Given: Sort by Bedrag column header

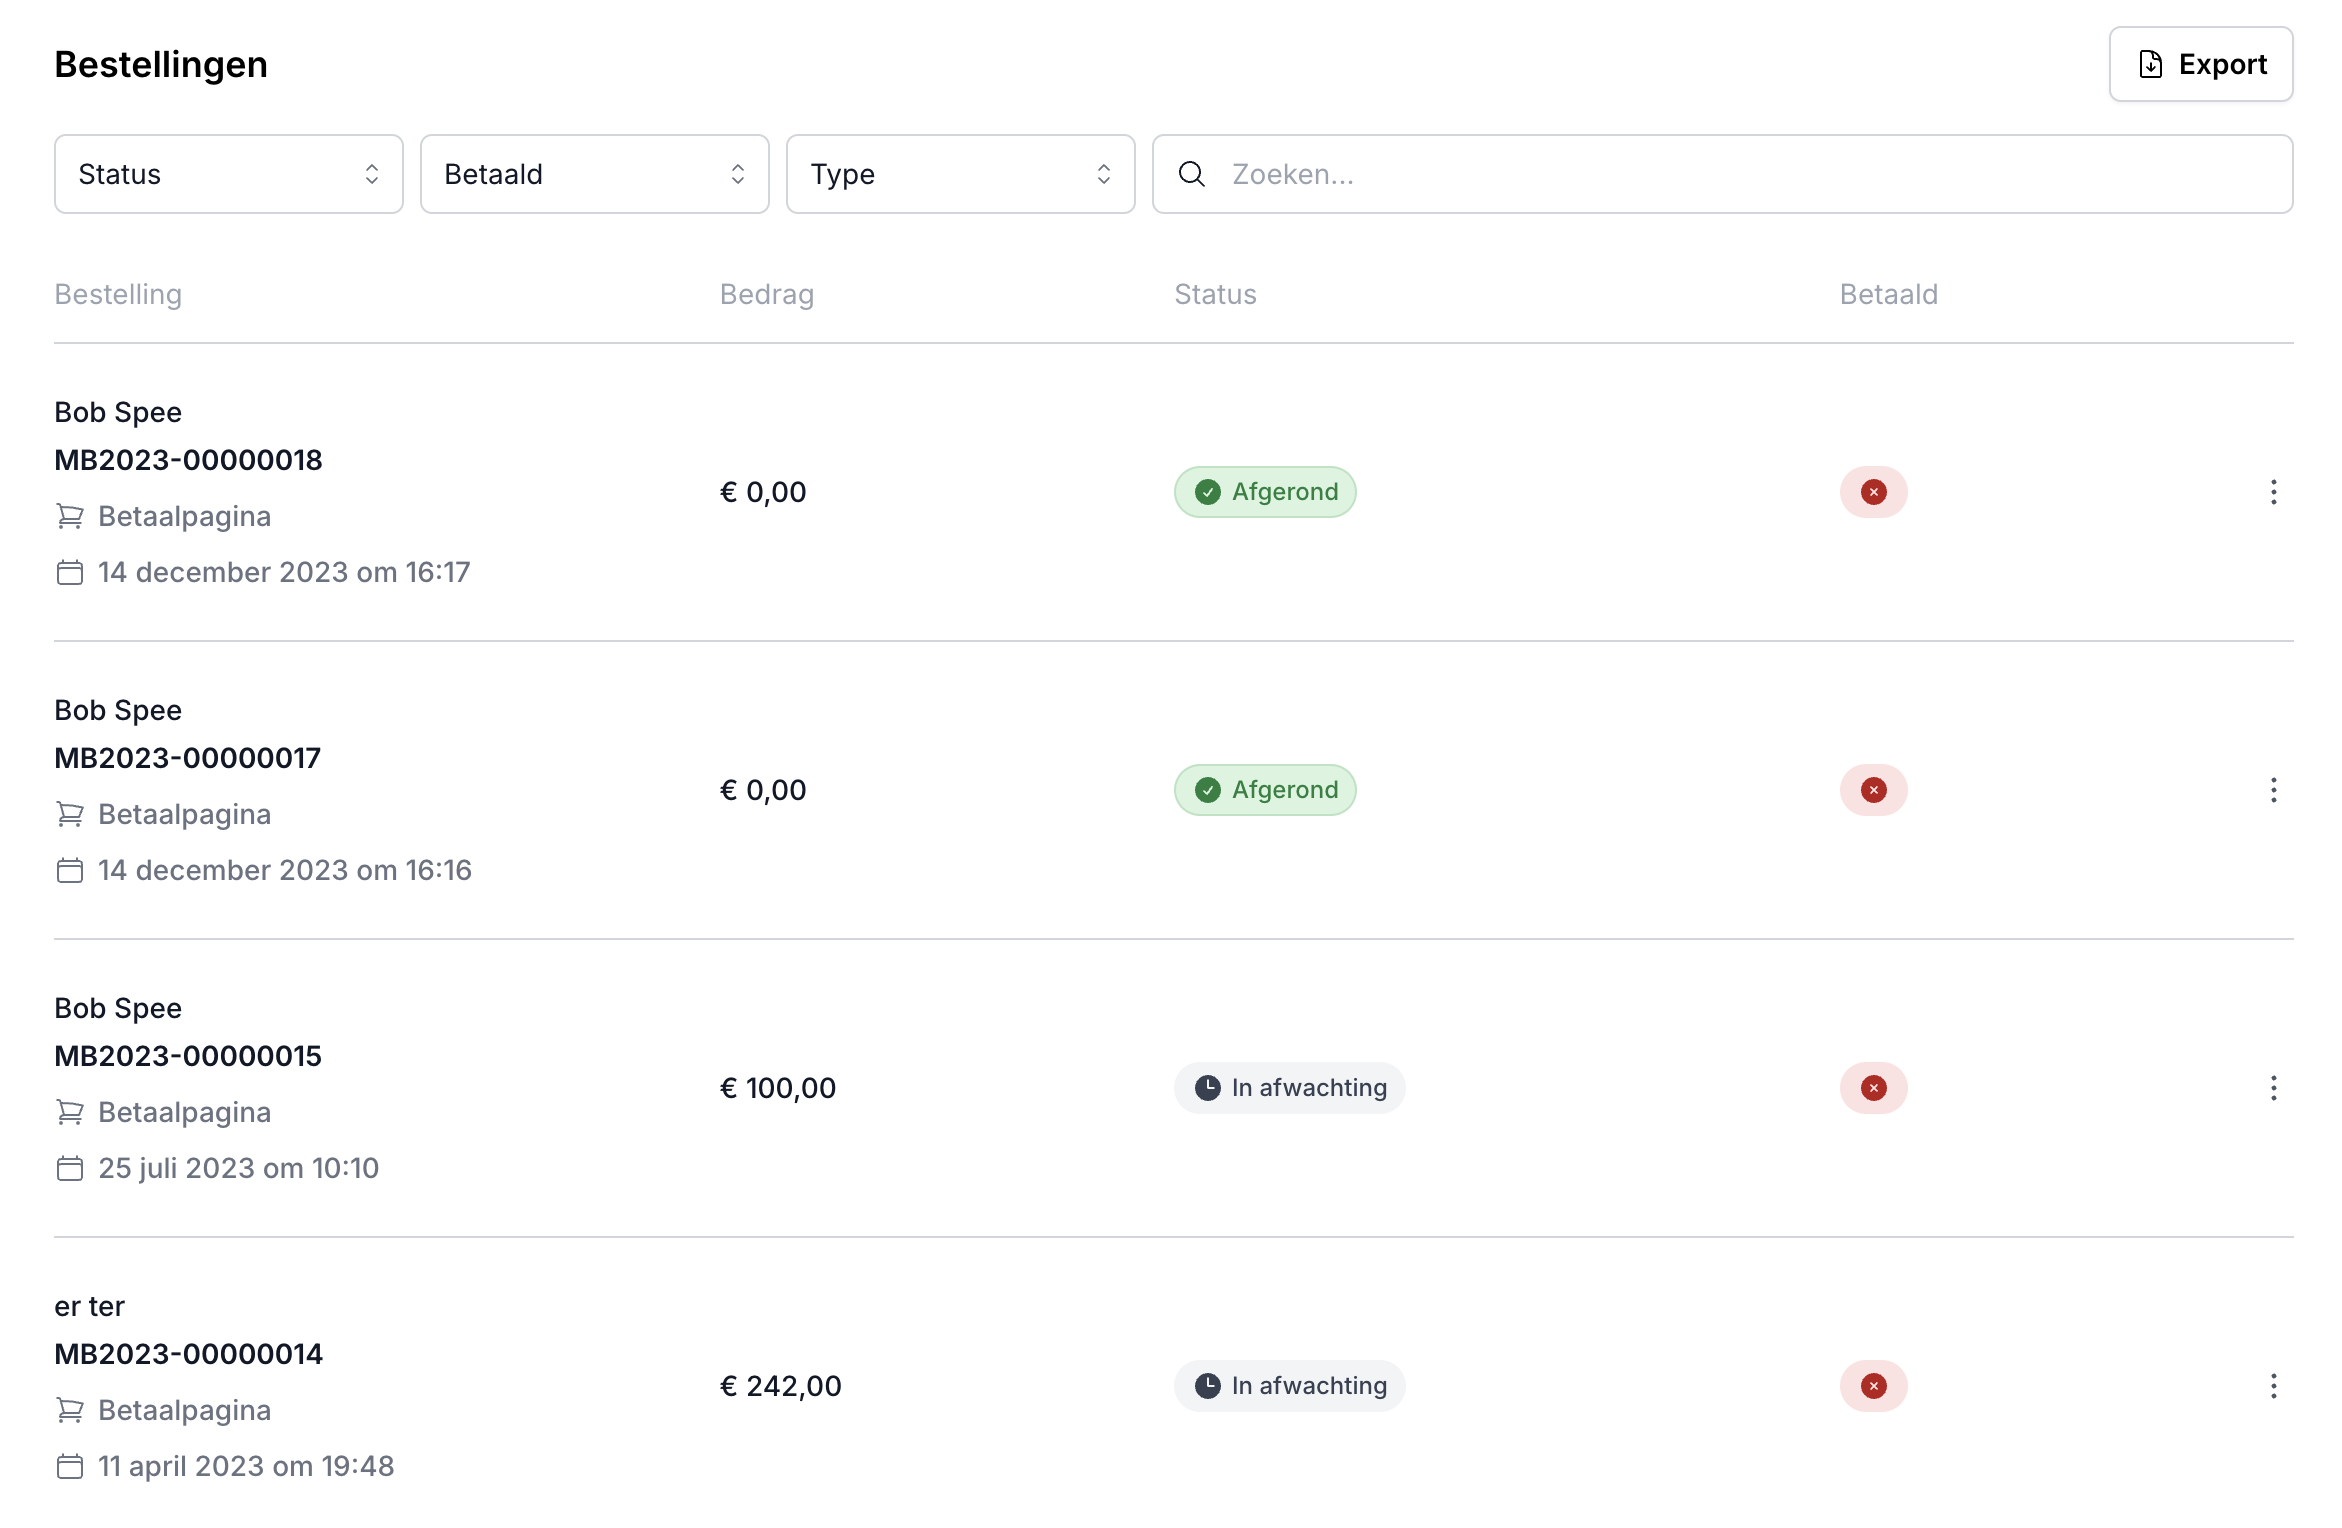Looking at the screenshot, I should pyautogui.click(x=766, y=294).
